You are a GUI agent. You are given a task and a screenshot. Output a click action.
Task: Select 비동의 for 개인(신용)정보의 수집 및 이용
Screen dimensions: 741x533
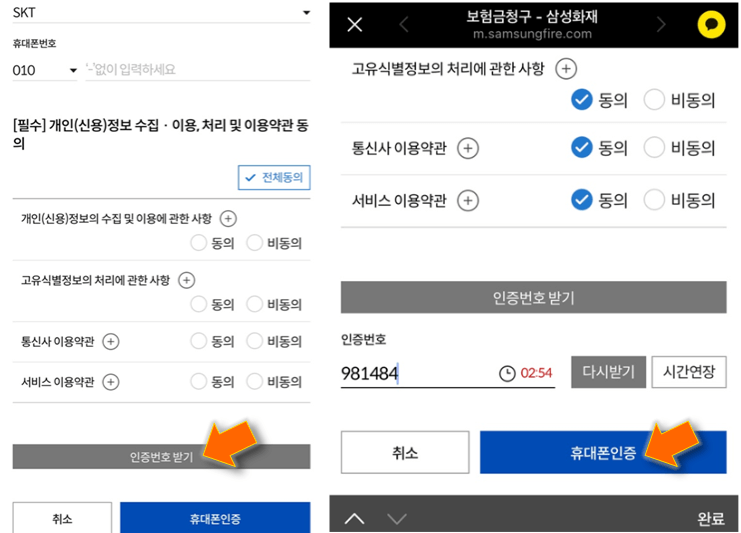(254, 243)
